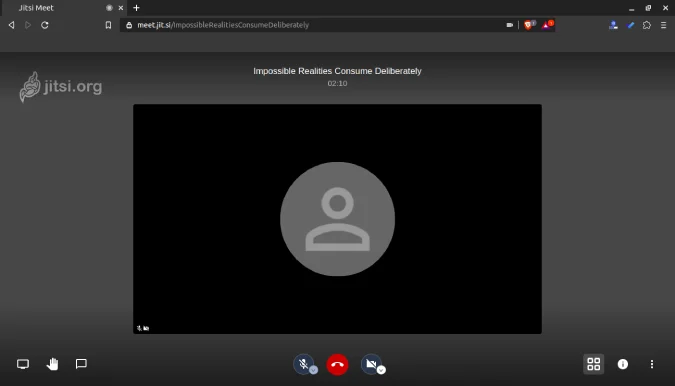Close the Jitsi Meet tab

click(x=121, y=8)
